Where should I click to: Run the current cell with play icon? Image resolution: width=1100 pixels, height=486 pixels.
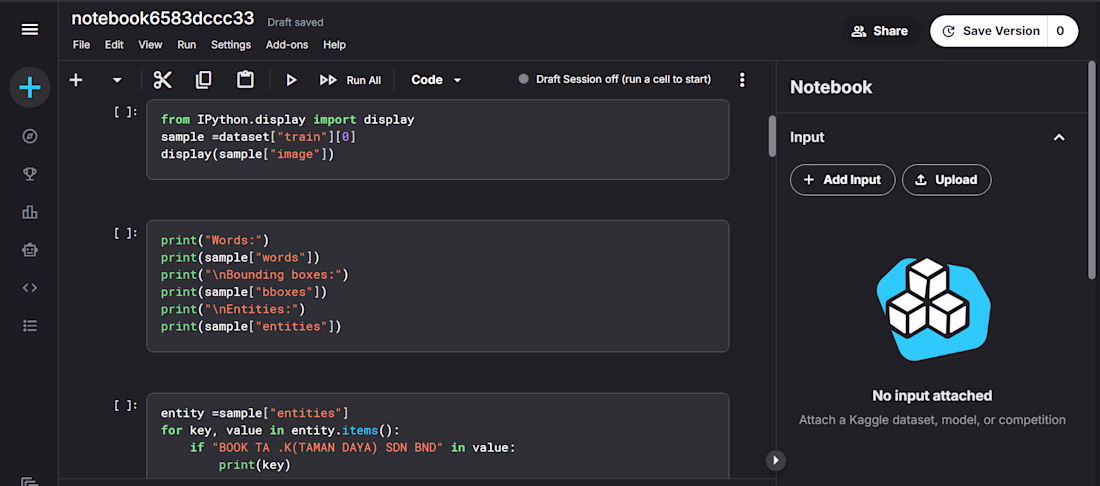pos(291,80)
